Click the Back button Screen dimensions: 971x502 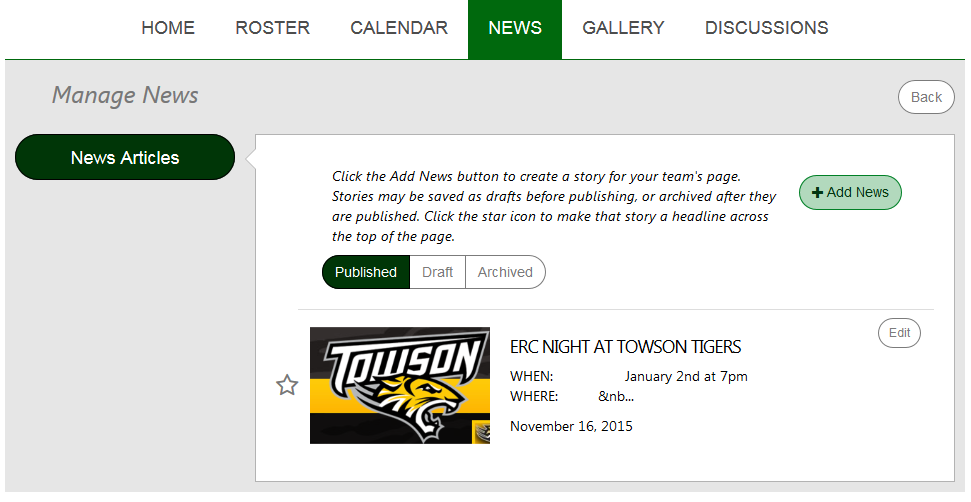[x=926, y=97]
